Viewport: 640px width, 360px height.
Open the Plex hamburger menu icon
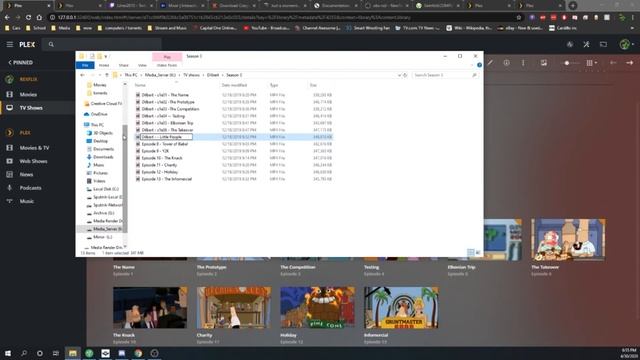(x=9, y=44)
